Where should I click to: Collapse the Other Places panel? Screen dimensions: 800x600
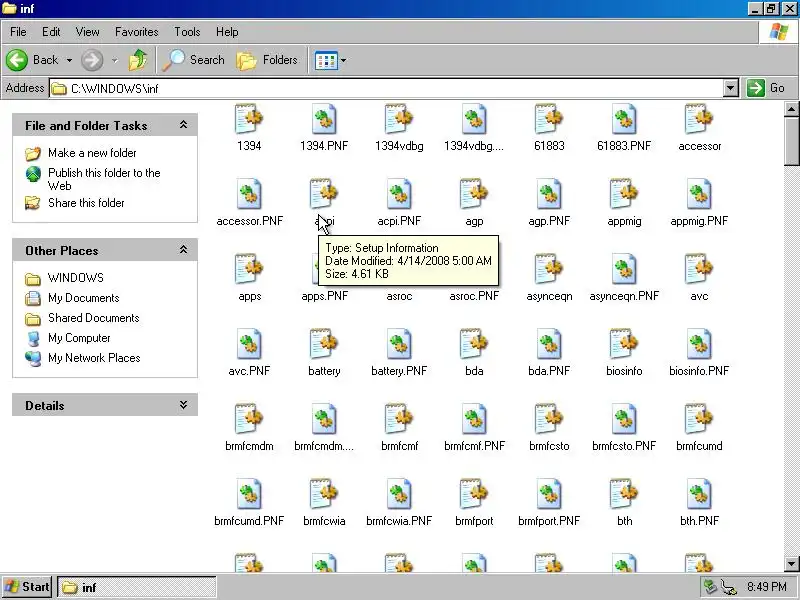pyautogui.click(x=183, y=250)
